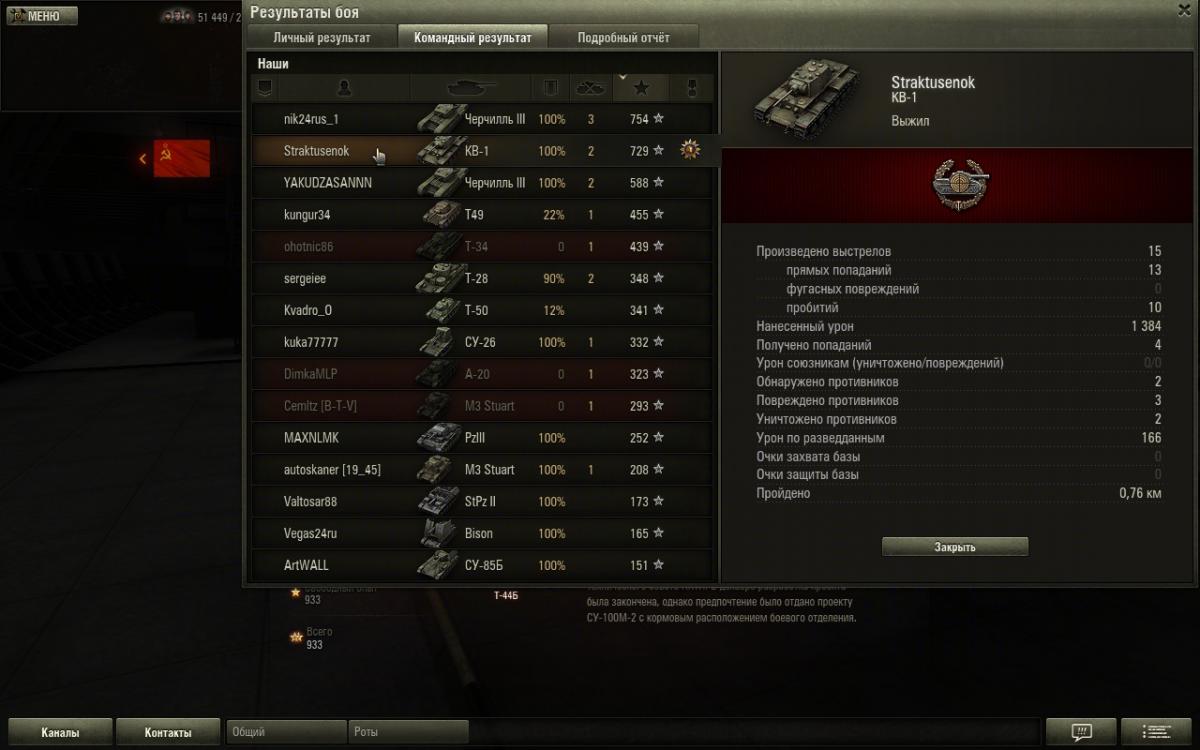Screen dimensions: 1200x750
Task: Click the medal icon in Straktusenok's row
Action: click(x=689, y=150)
